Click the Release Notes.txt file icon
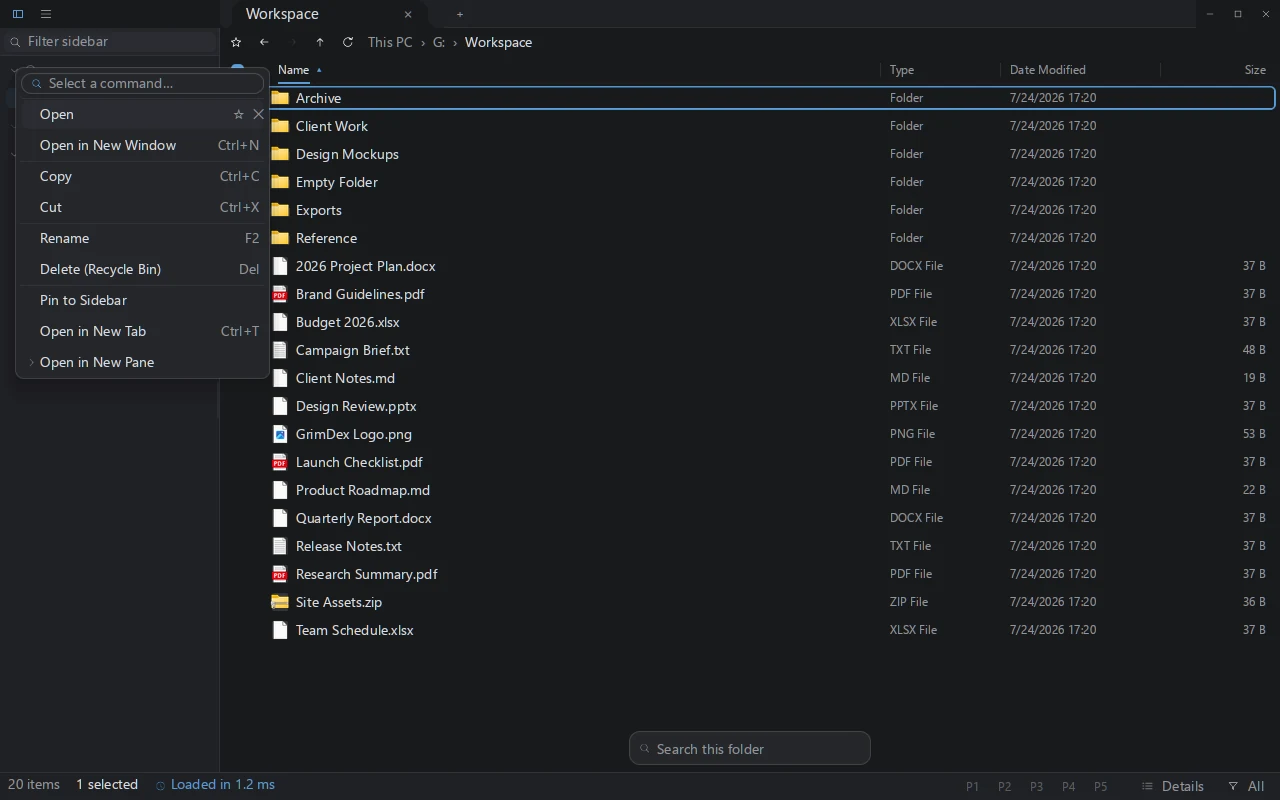The width and height of the screenshot is (1280, 800). tap(280, 546)
